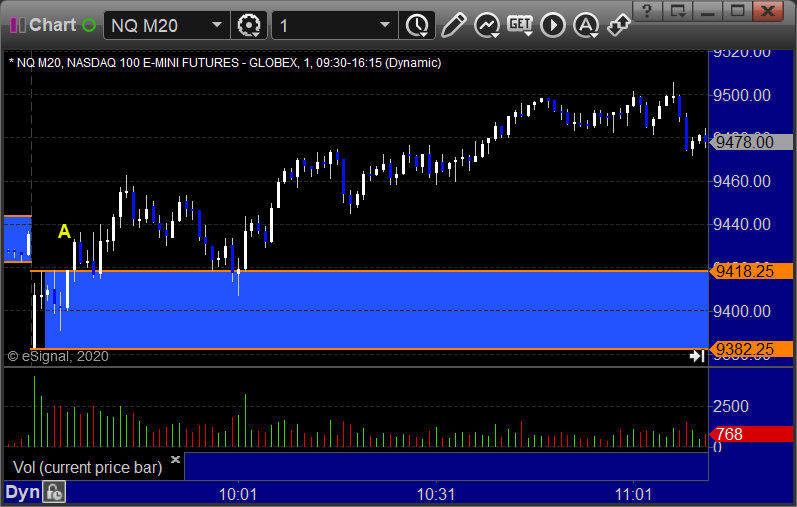
Task: Click the 9500.00 price axis label
Action: tap(742, 95)
